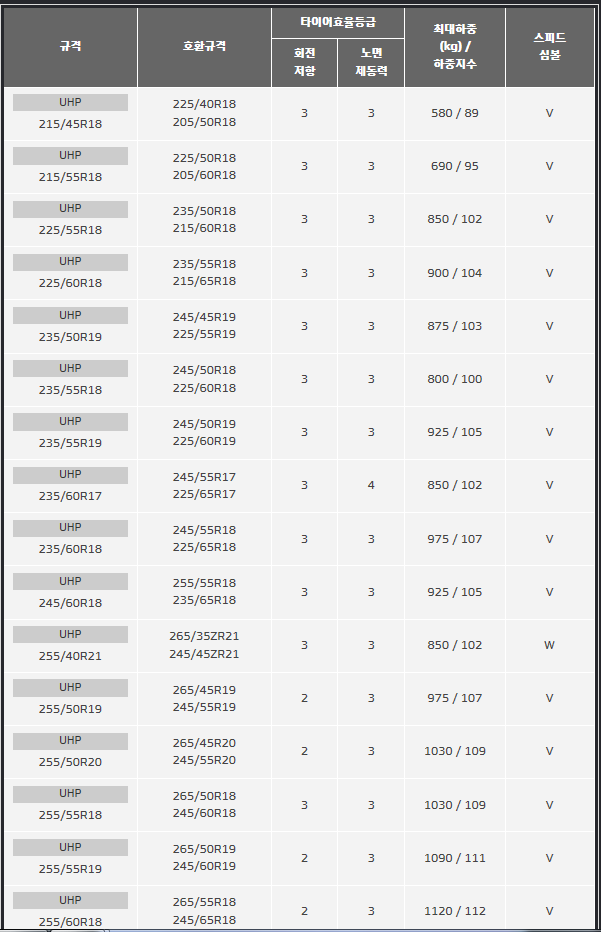Select the 1120 / 112 load cell
Image resolution: width=601 pixels, height=932 pixels.
[x=455, y=911]
